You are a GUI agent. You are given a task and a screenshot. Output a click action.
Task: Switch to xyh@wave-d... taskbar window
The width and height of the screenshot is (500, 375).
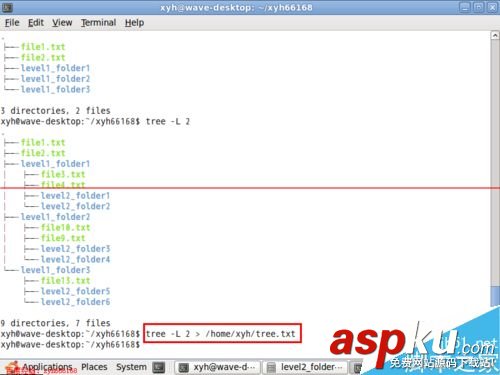tap(217, 367)
